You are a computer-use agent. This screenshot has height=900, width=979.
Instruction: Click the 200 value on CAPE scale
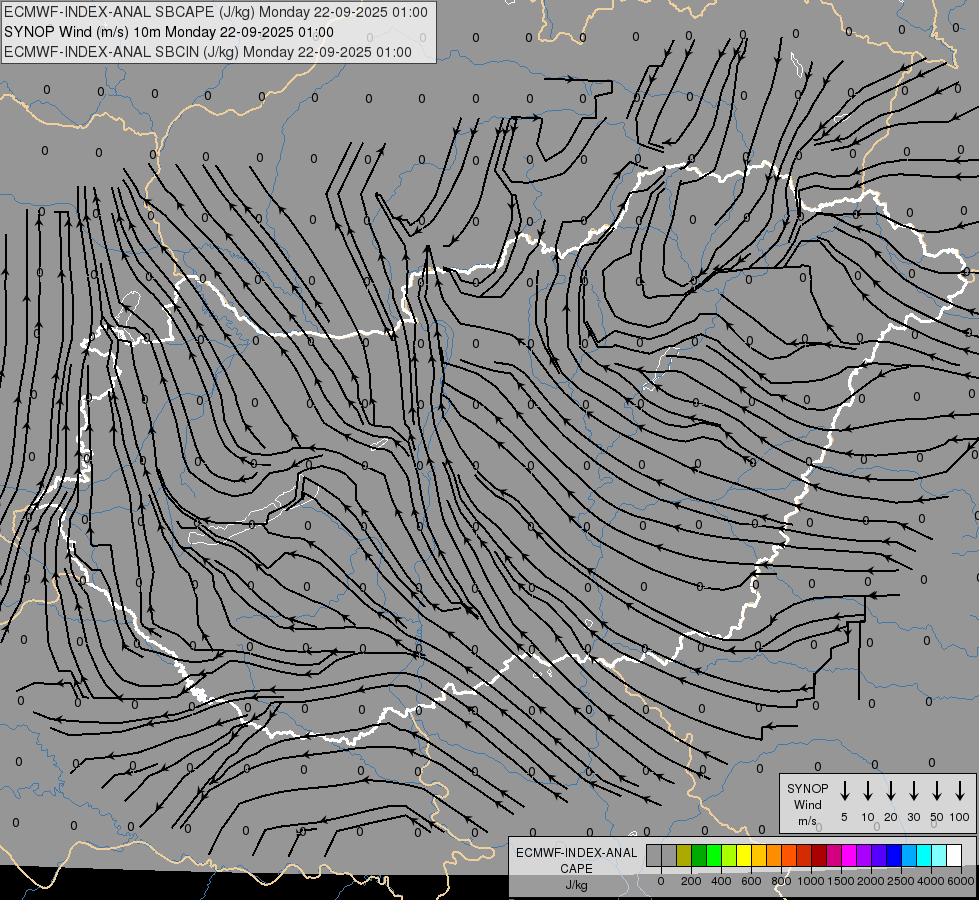[x=691, y=881]
